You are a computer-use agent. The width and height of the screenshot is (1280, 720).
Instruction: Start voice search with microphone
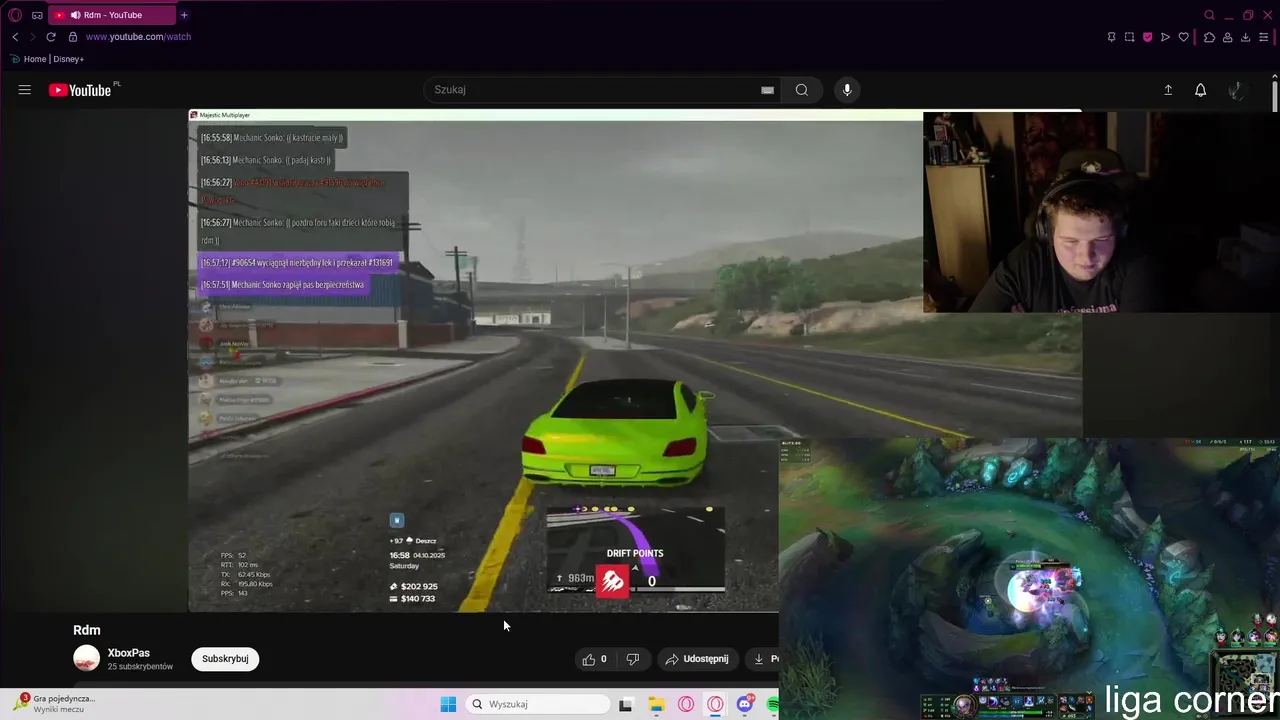pos(847,90)
